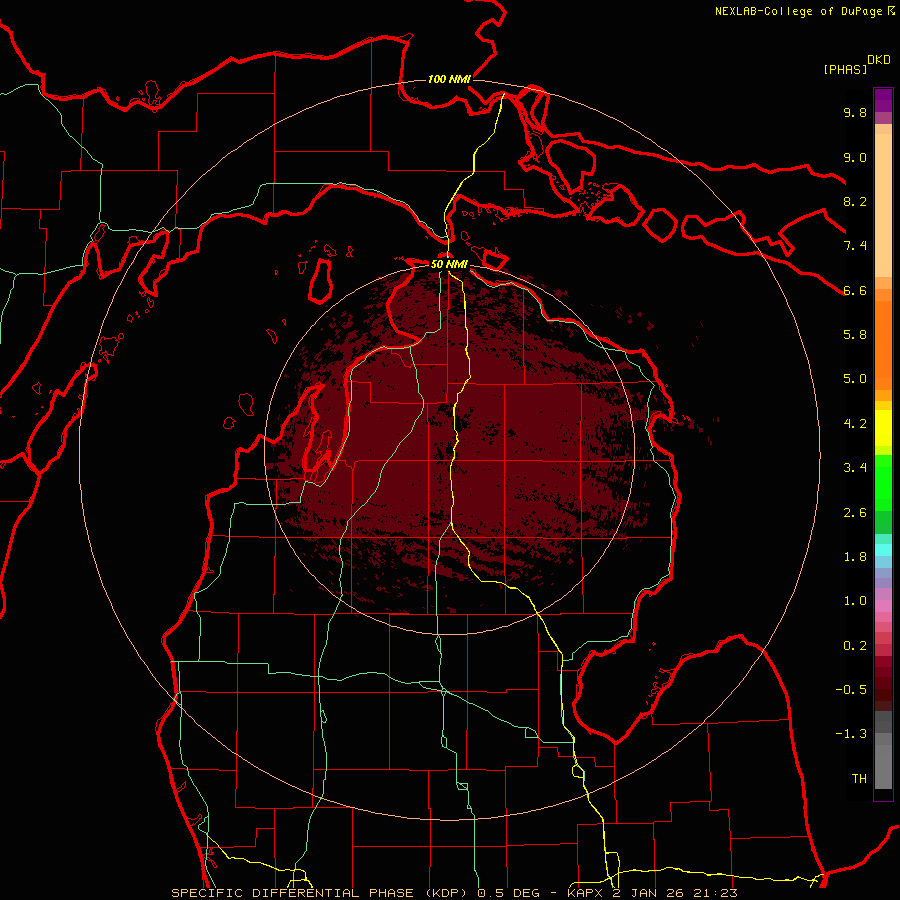Click the KAPX radar site identifier

[587, 893]
